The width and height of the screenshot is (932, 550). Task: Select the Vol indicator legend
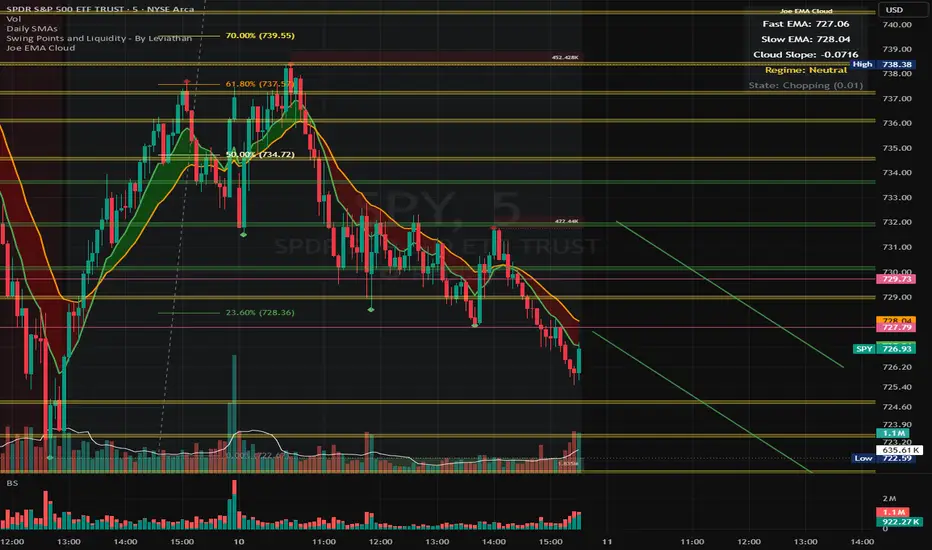click(13, 19)
